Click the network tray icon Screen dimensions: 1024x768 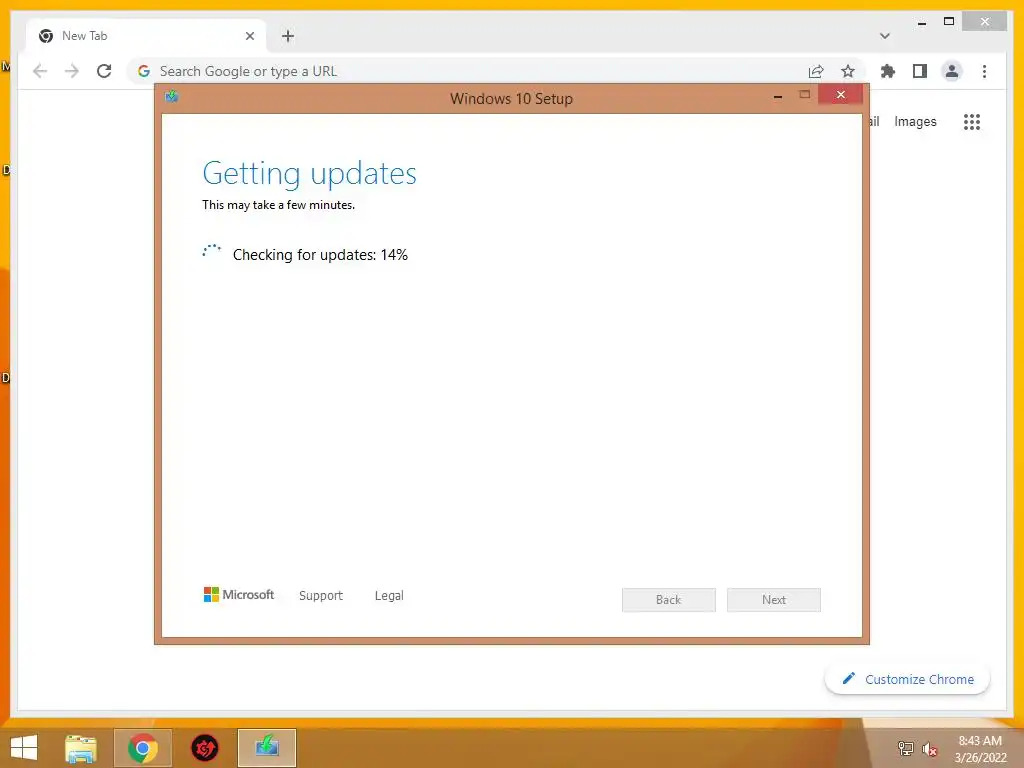(x=905, y=749)
